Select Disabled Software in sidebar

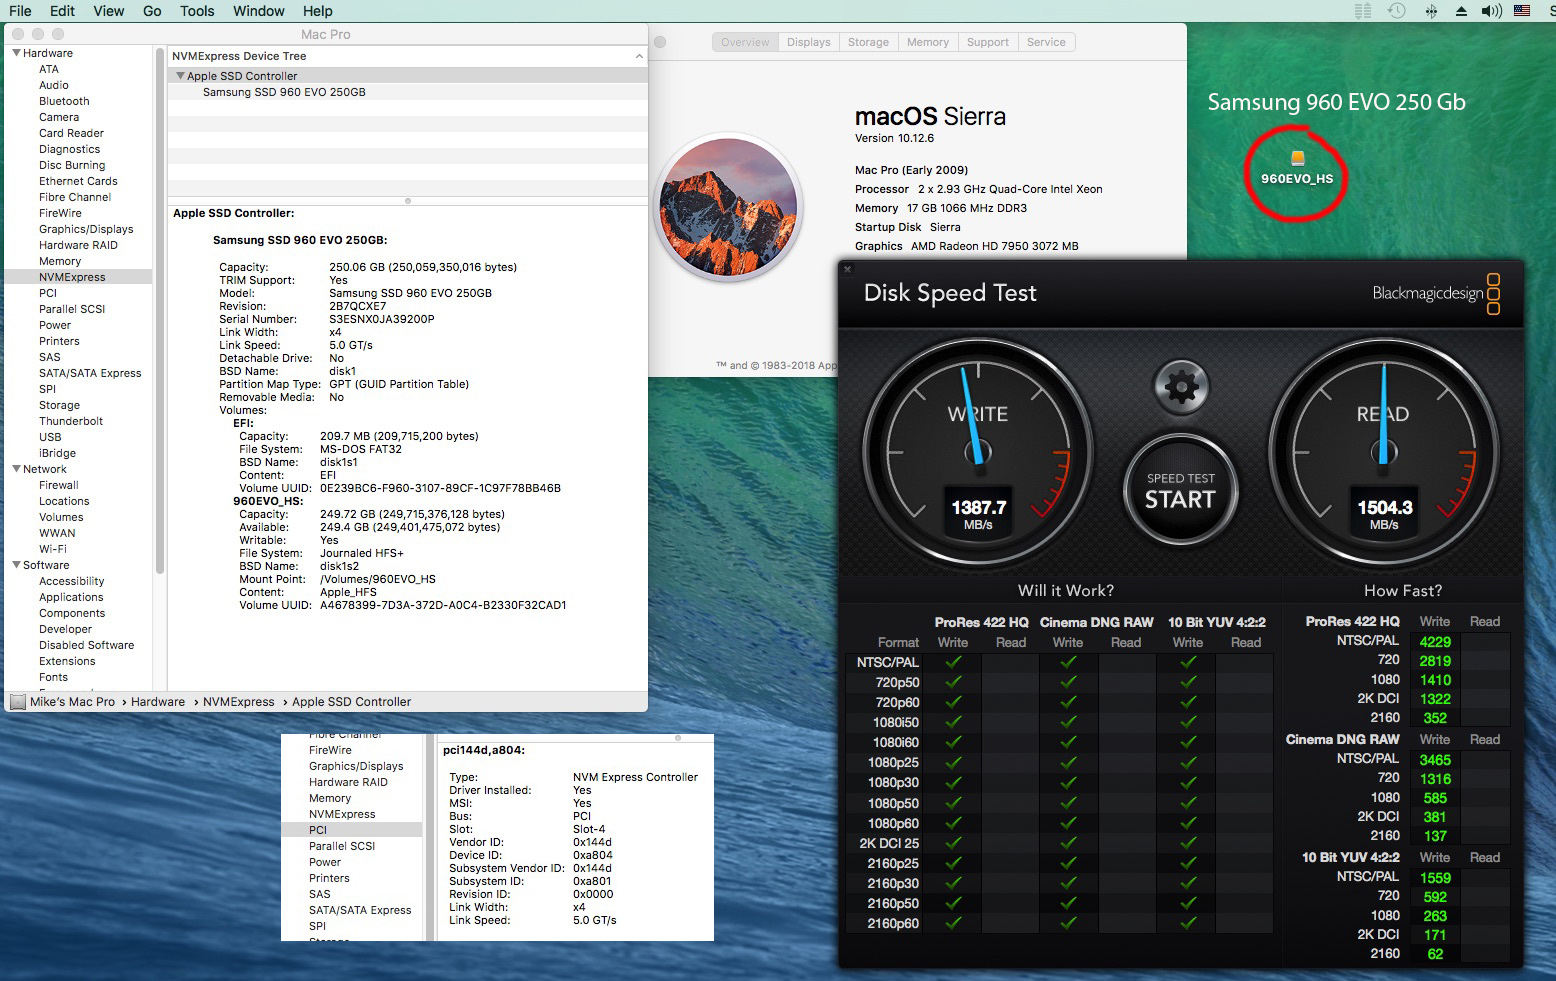pos(87,645)
